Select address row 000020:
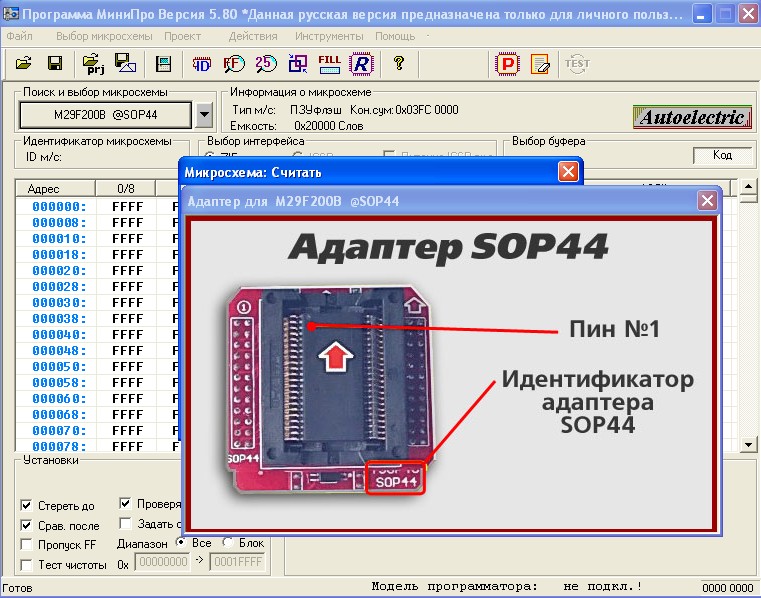The width and height of the screenshot is (761, 598). point(59,271)
